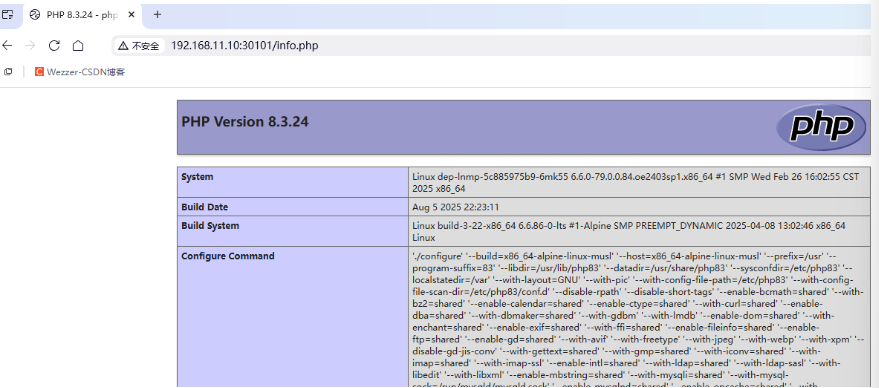This screenshot has width=879, height=388.
Task: Open the favorites folder icon on bookmarks bar
Action: click(8, 72)
